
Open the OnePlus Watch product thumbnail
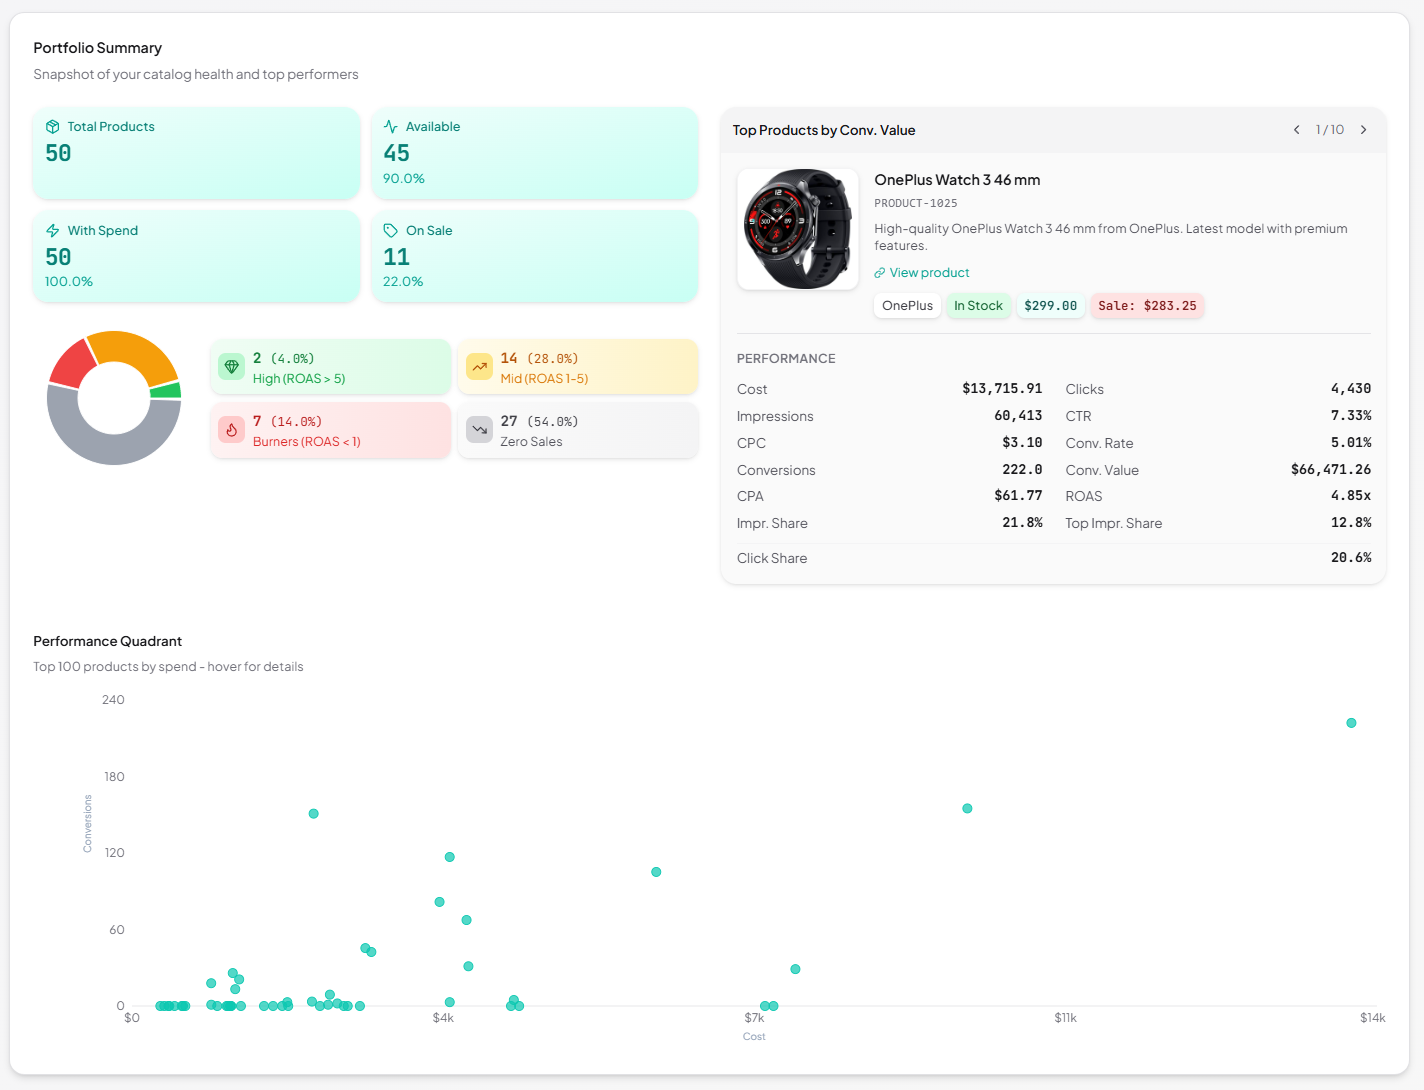pos(797,228)
